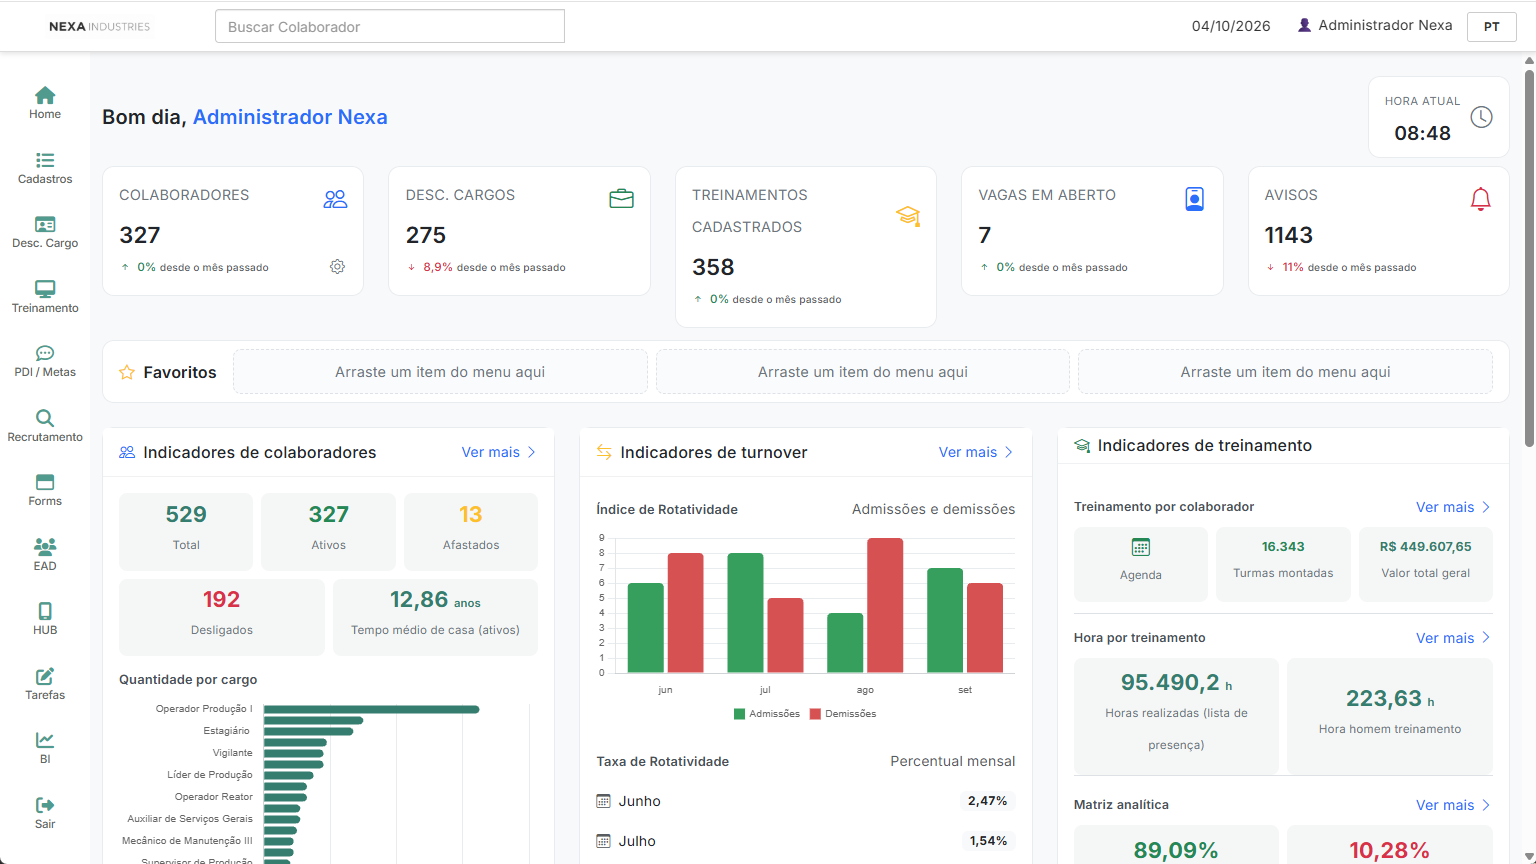This screenshot has height=864, width=1536.
Task: Click the Valor total geral card
Action: point(1425,564)
